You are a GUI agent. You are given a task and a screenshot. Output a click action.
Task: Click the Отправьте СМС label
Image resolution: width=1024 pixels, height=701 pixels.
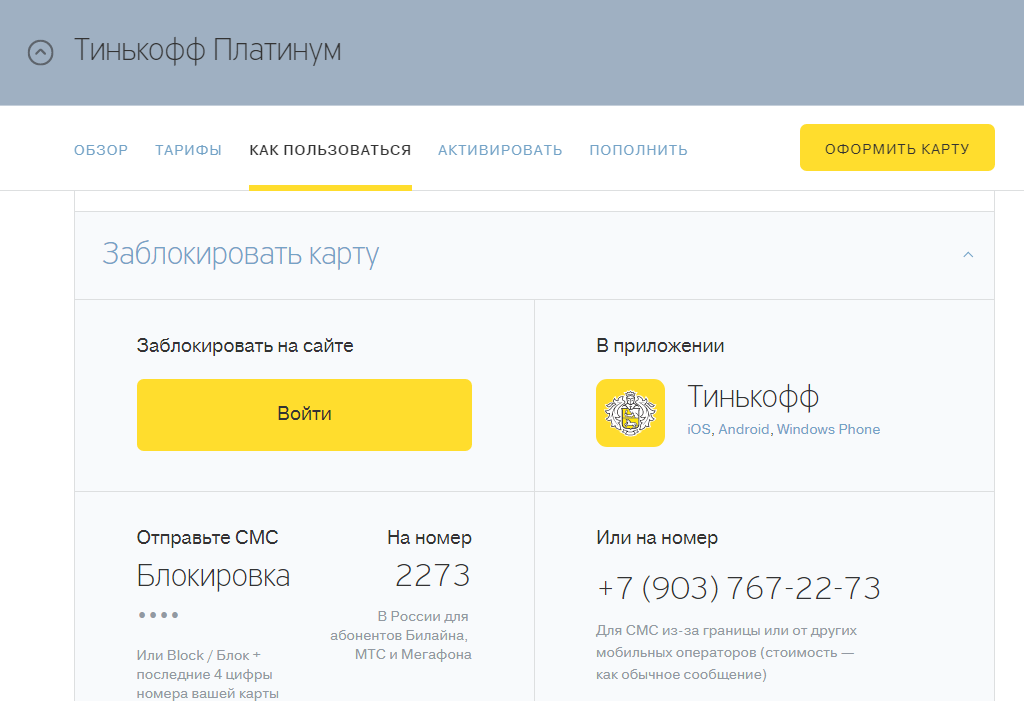point(208,538)
